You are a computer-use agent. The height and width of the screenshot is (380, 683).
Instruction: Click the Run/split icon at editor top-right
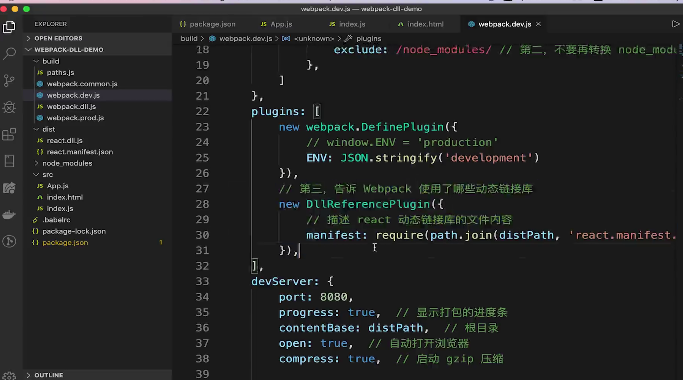tap(675, 24)
